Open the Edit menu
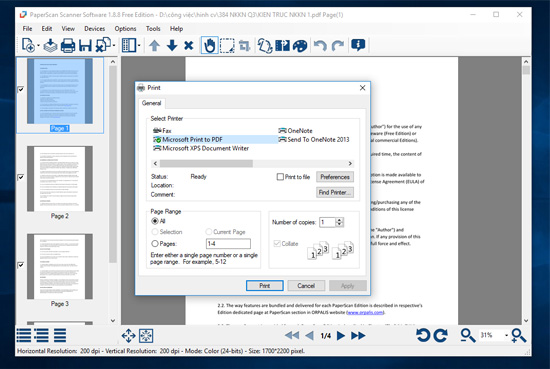This screenshot has height=369, width=550. click(47, 29)
